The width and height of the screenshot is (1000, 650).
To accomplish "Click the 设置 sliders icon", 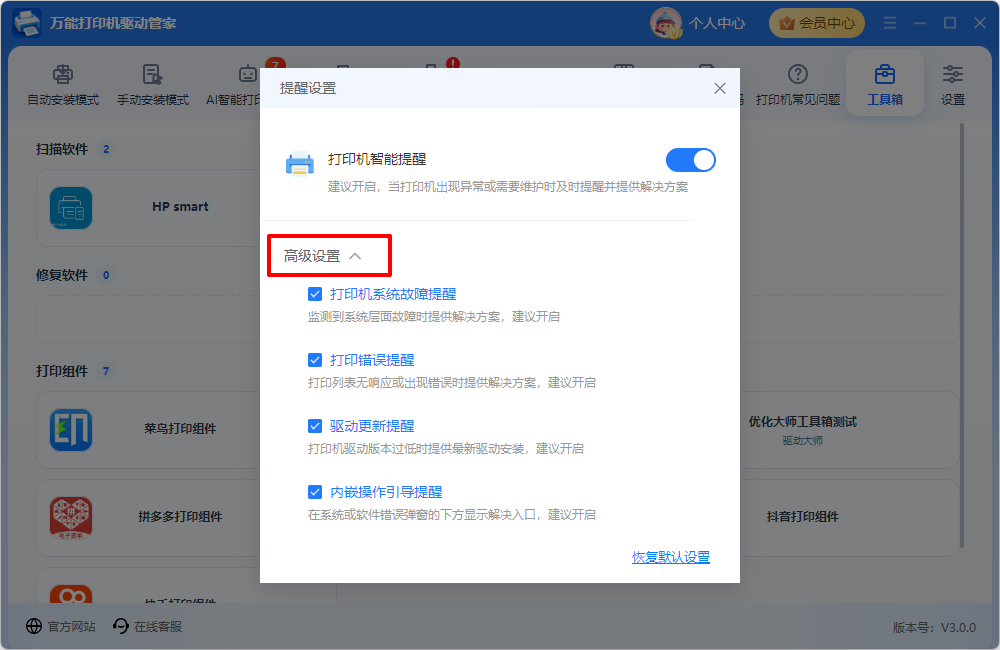I will (x=953, y=74).
